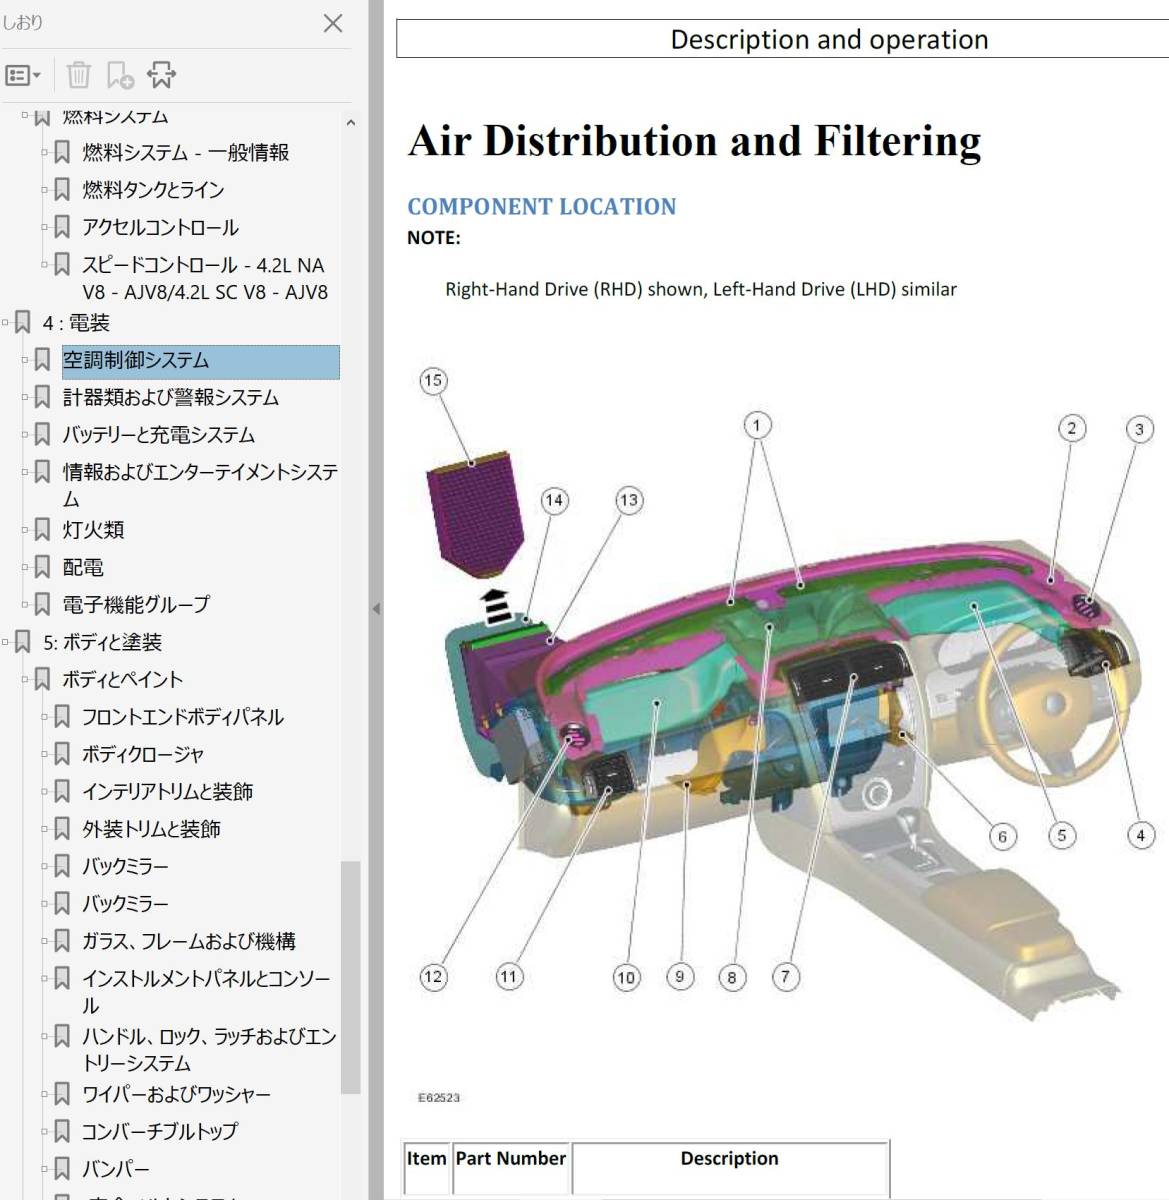Viewport: 1169px width, 1200px height.
Task: Open bookmark ガラス、フレームおよび機構
Action: tap(189, 941)
